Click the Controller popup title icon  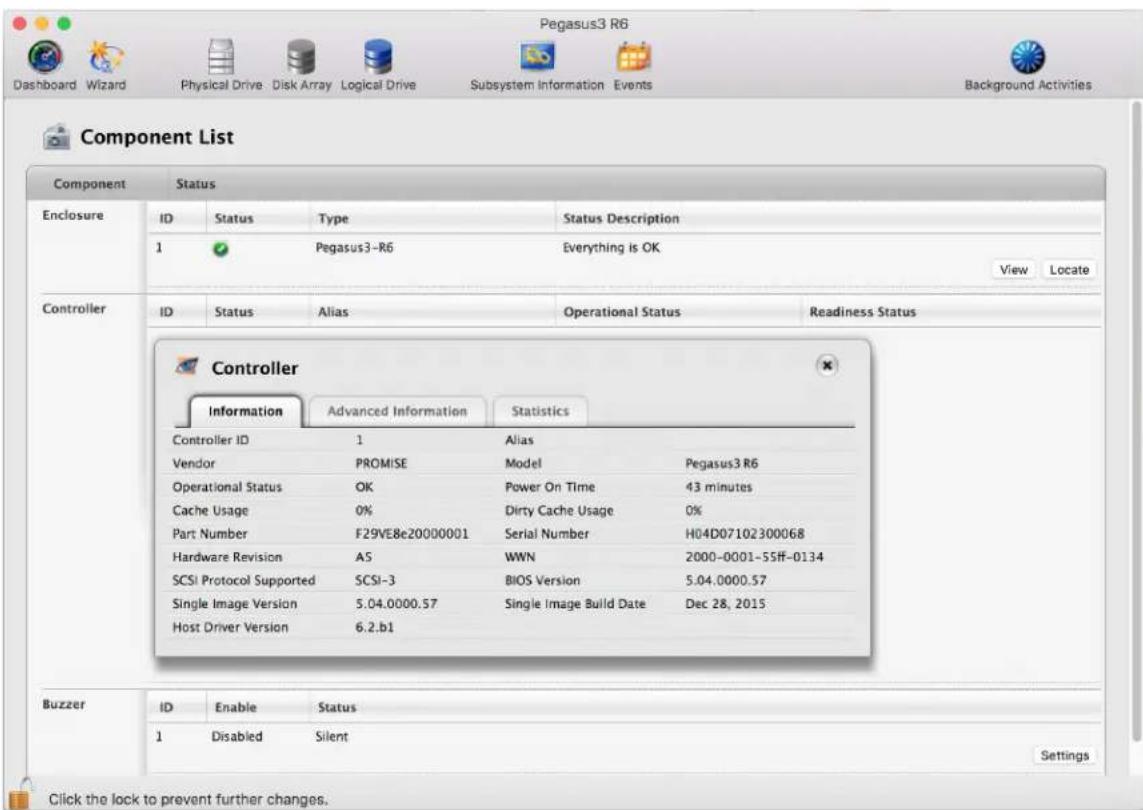click(x=187, y=367)
